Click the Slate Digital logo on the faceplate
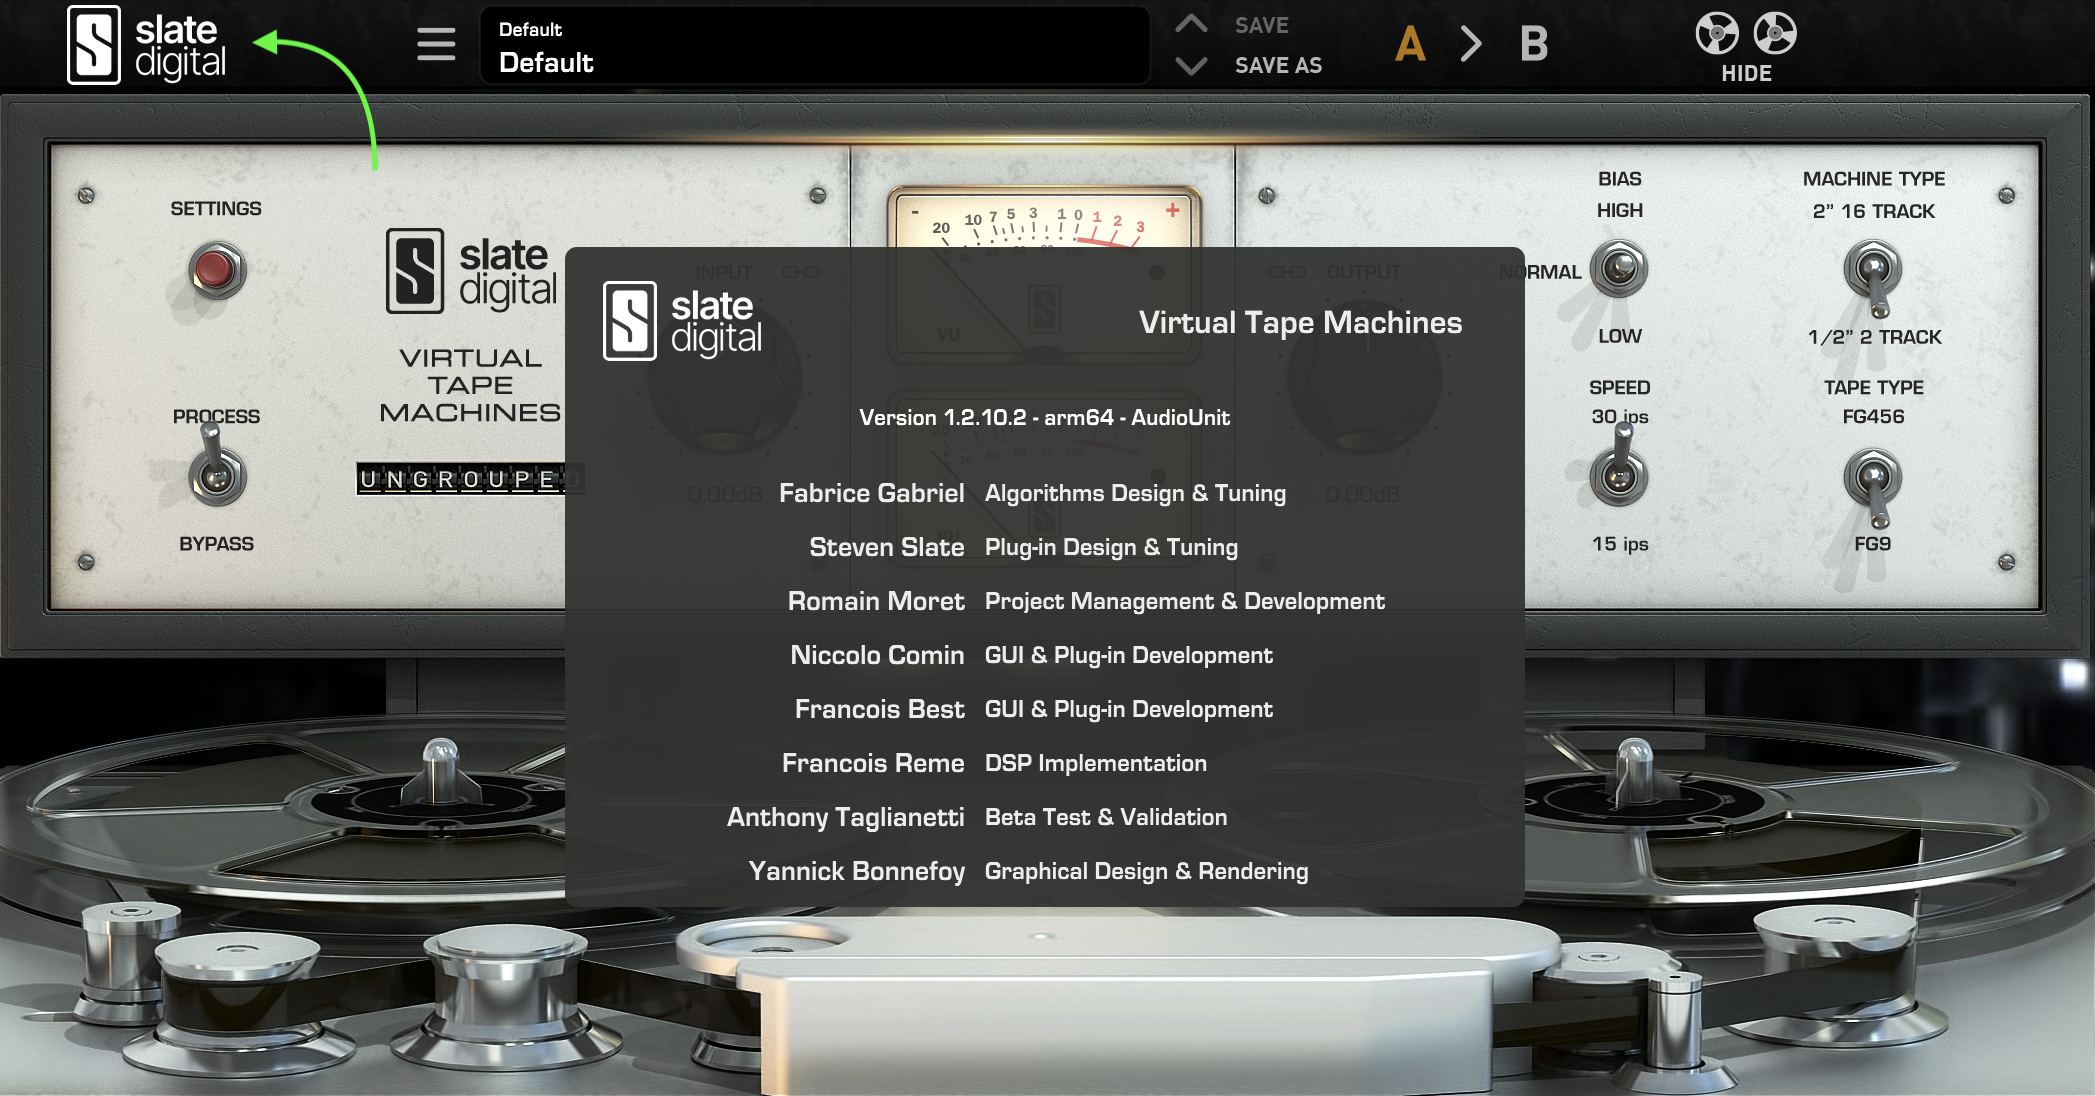This screenshot has width=2095, height=1096. coord(470,272)
